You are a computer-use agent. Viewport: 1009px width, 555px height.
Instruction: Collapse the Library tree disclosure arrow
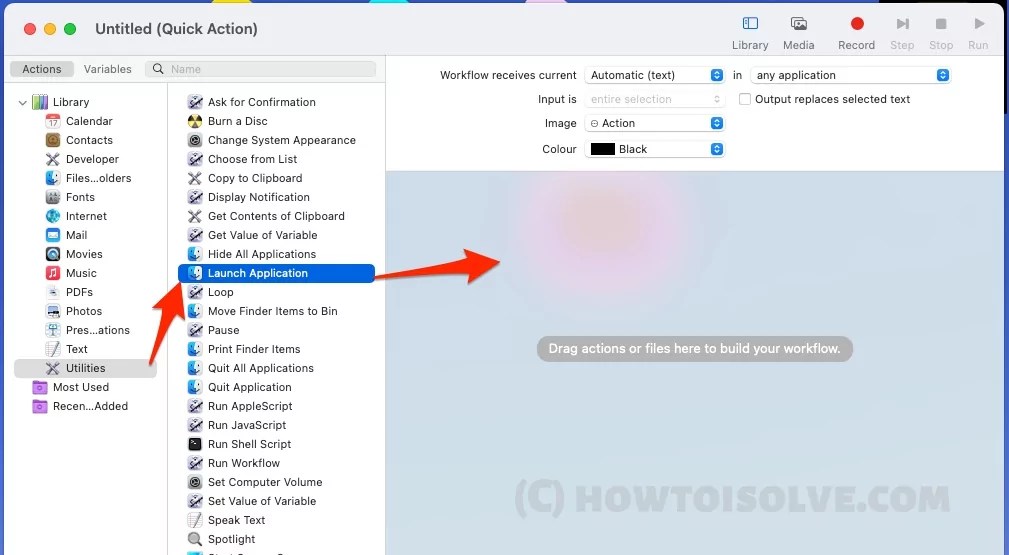(23, 102)
